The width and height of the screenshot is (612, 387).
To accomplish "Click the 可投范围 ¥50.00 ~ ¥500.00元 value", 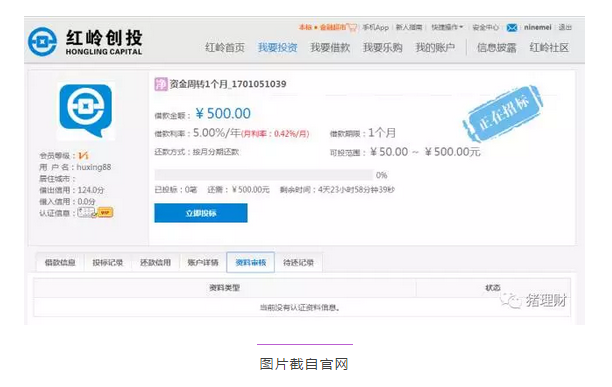I will coord(425,152).
